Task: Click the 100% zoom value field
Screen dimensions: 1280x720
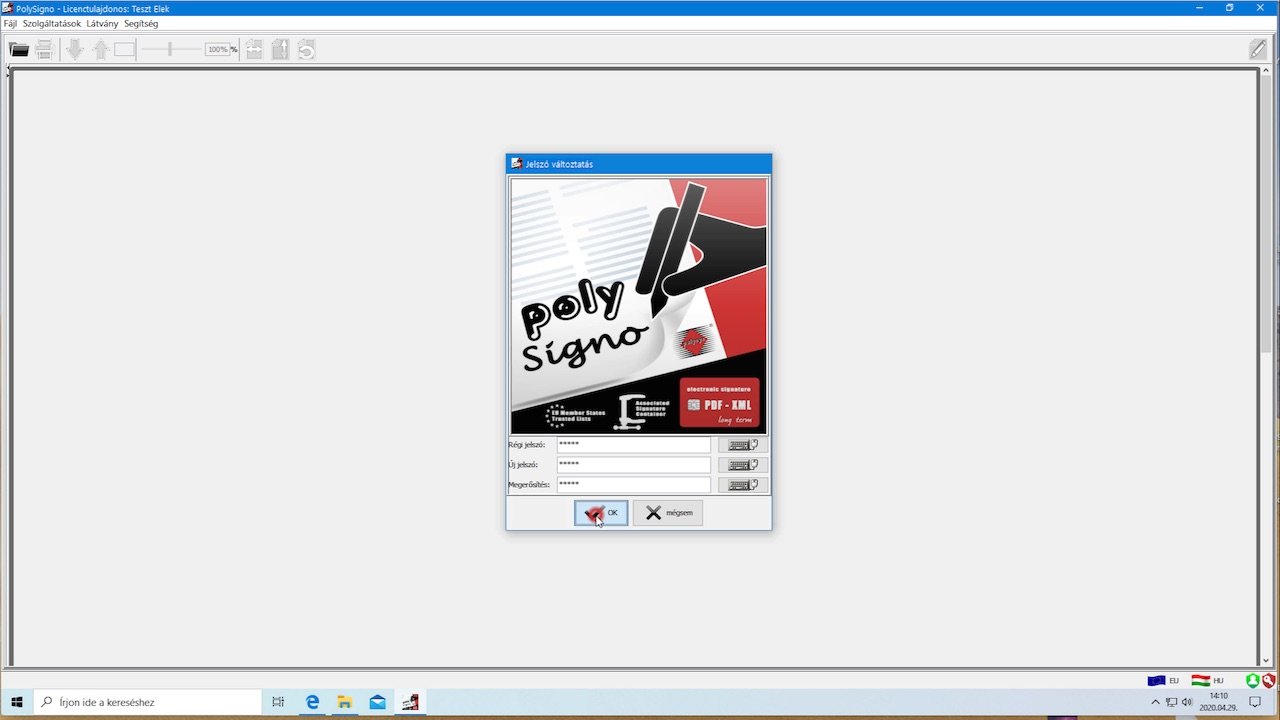Action: click(217, 49)
